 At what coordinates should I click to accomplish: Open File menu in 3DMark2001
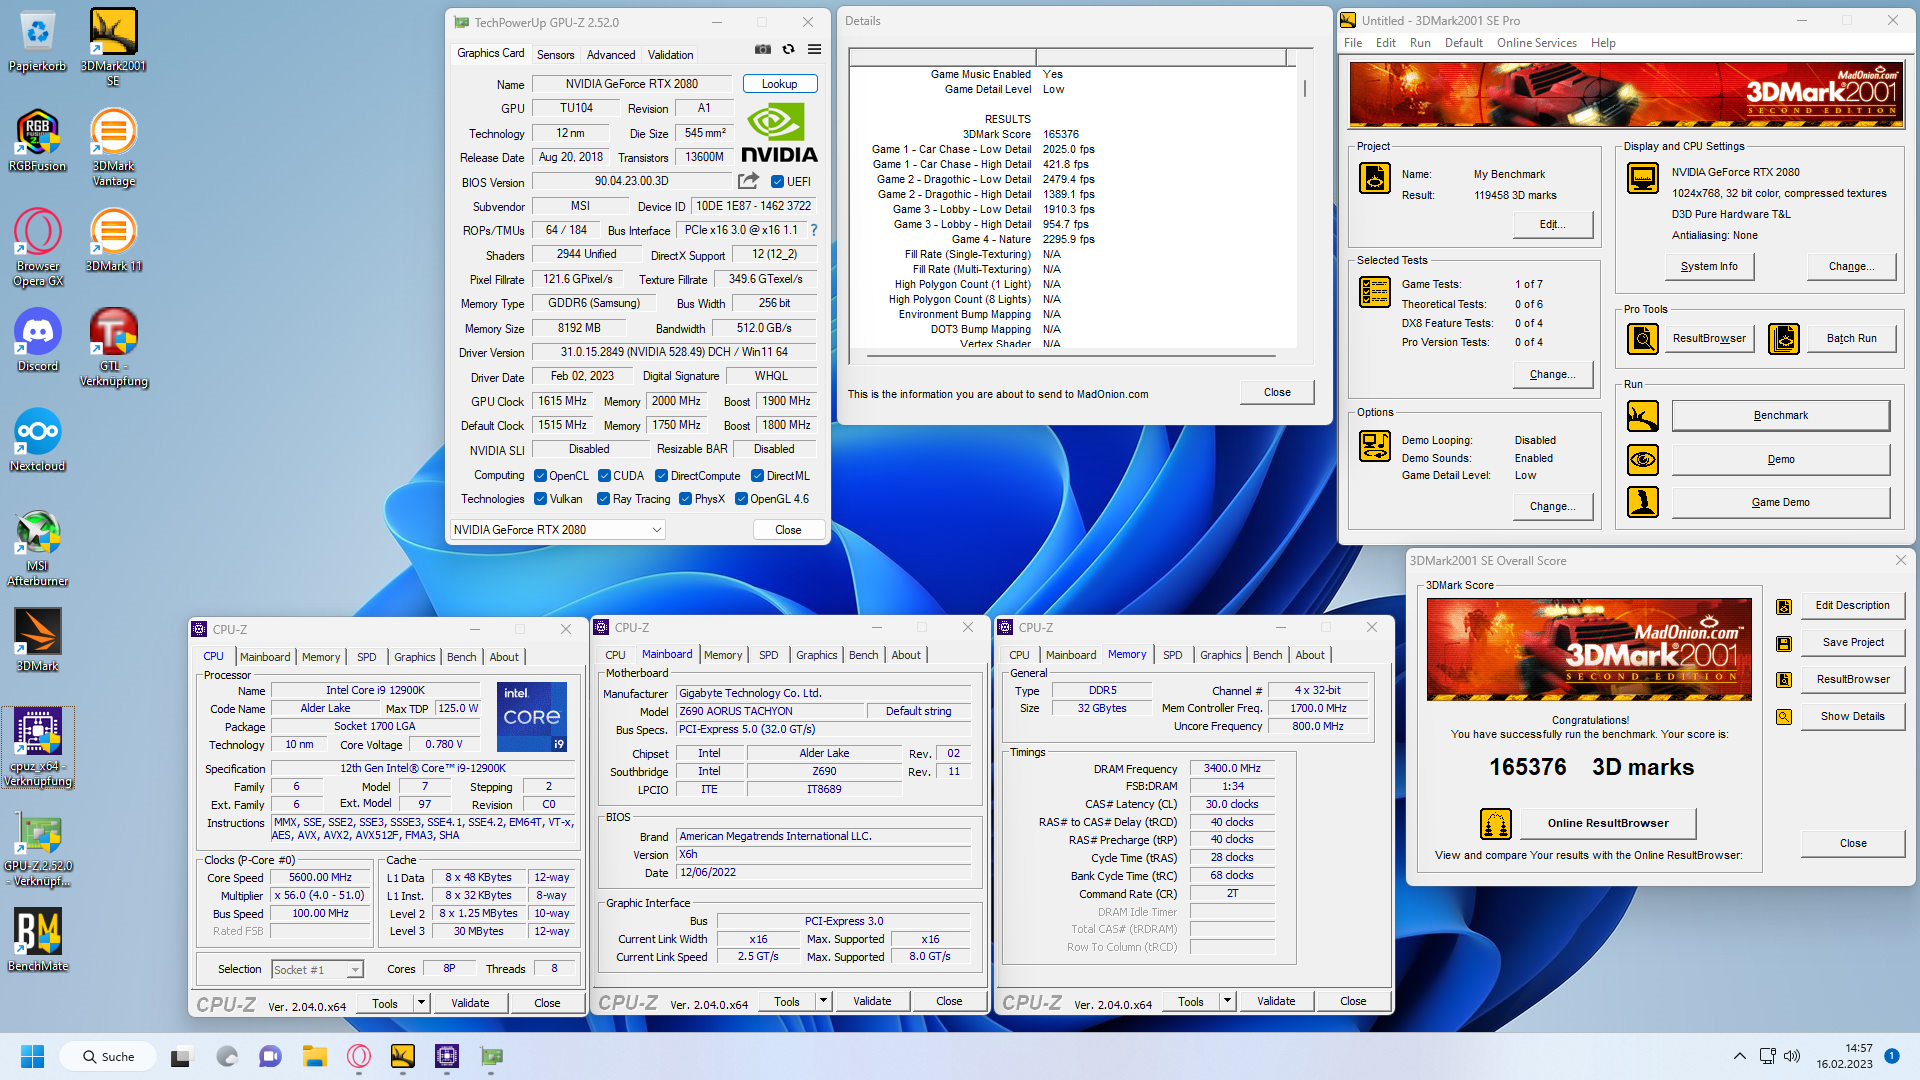point(1353,43)
